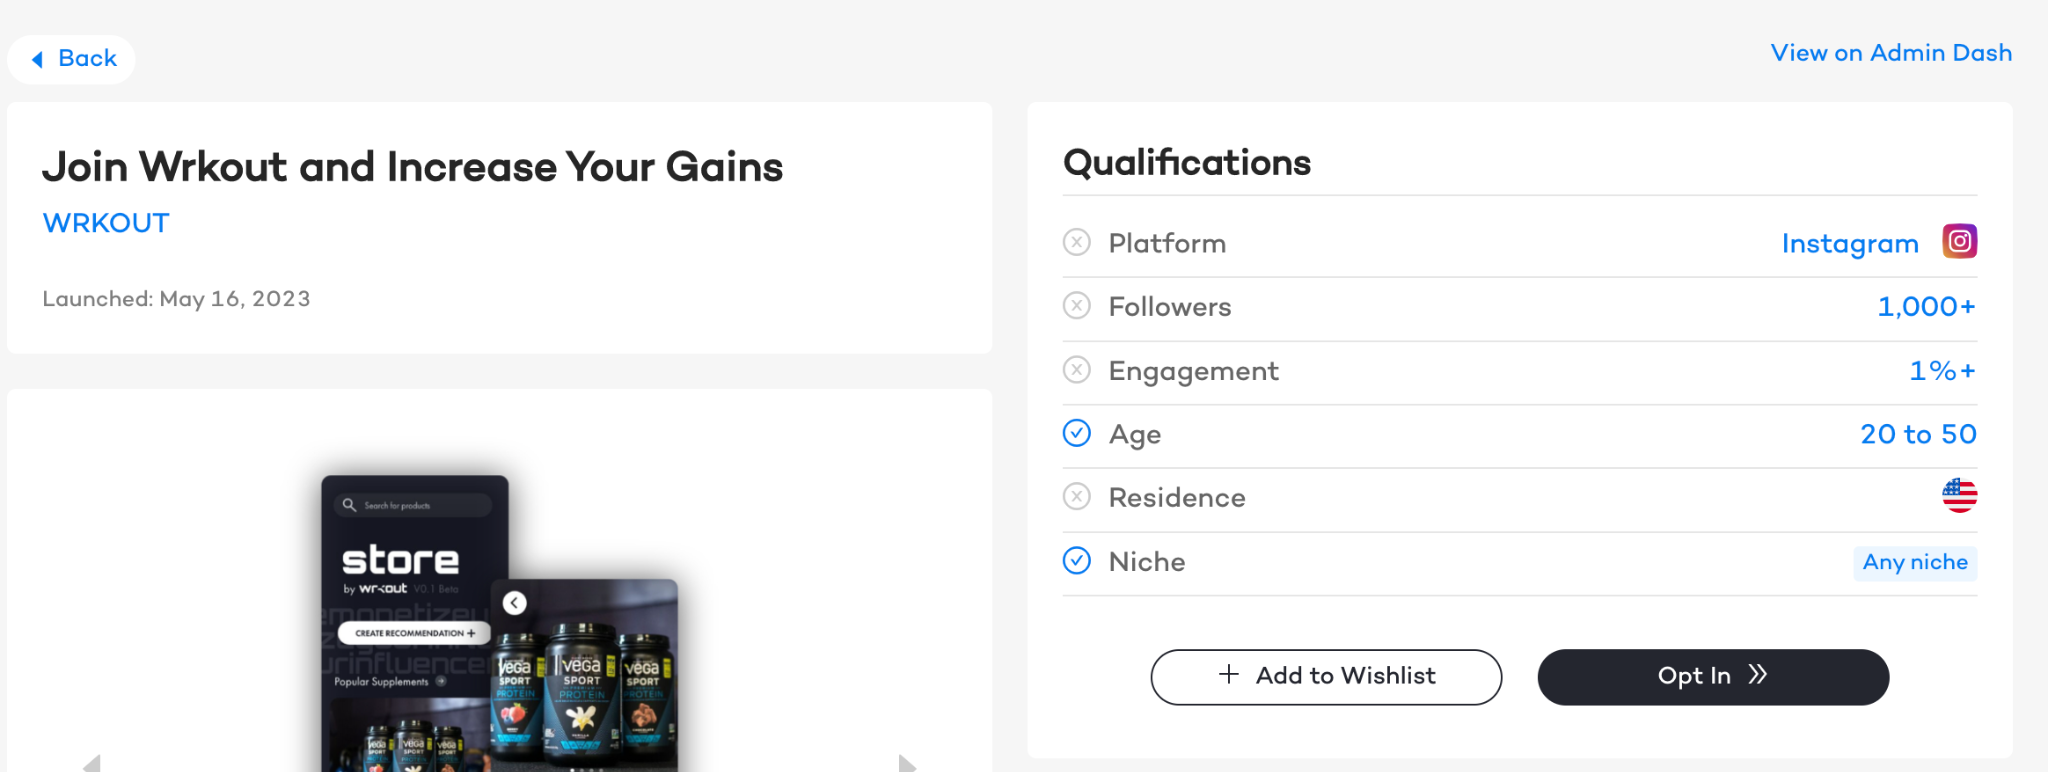Click the status circle next to Residence
This screenshot has width=2048, height=772.
pyautogui.click(x=1075, y=496)
